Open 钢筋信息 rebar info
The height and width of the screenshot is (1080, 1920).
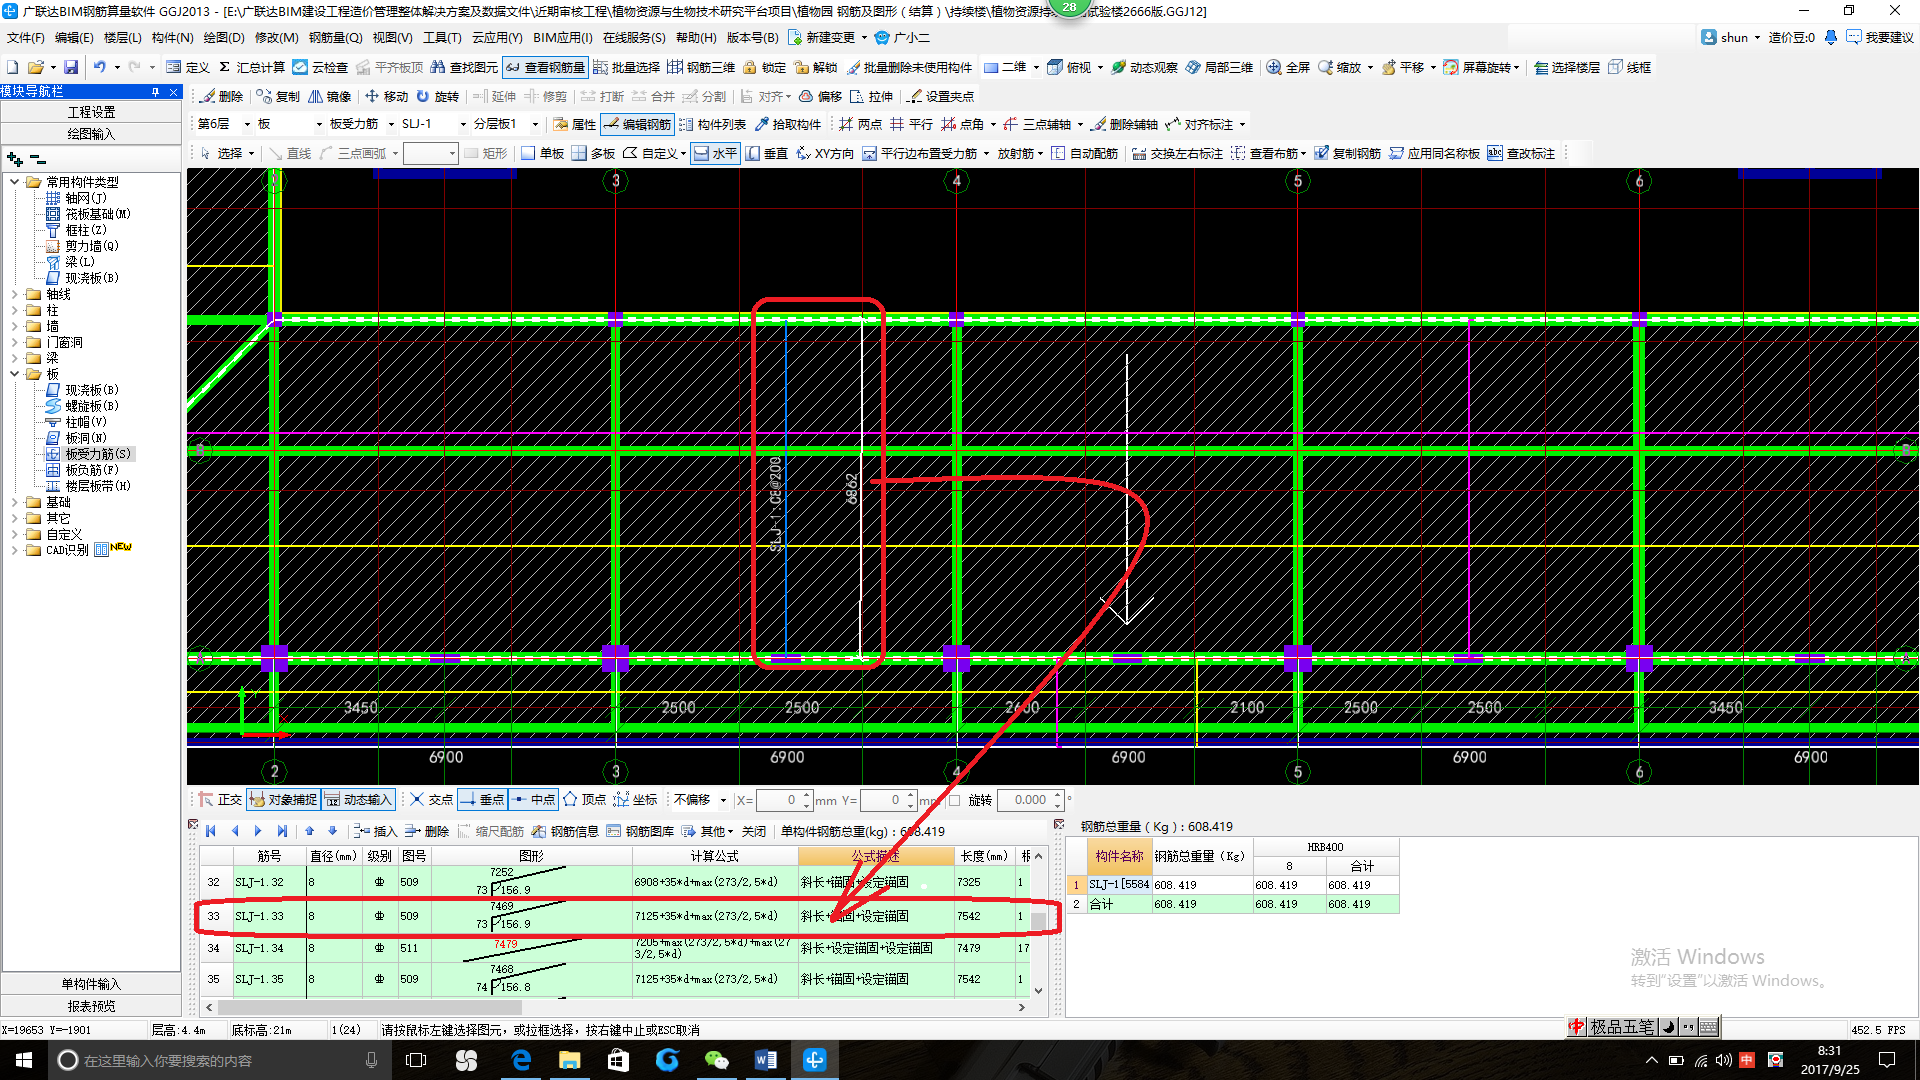click(x=565, y=831)
